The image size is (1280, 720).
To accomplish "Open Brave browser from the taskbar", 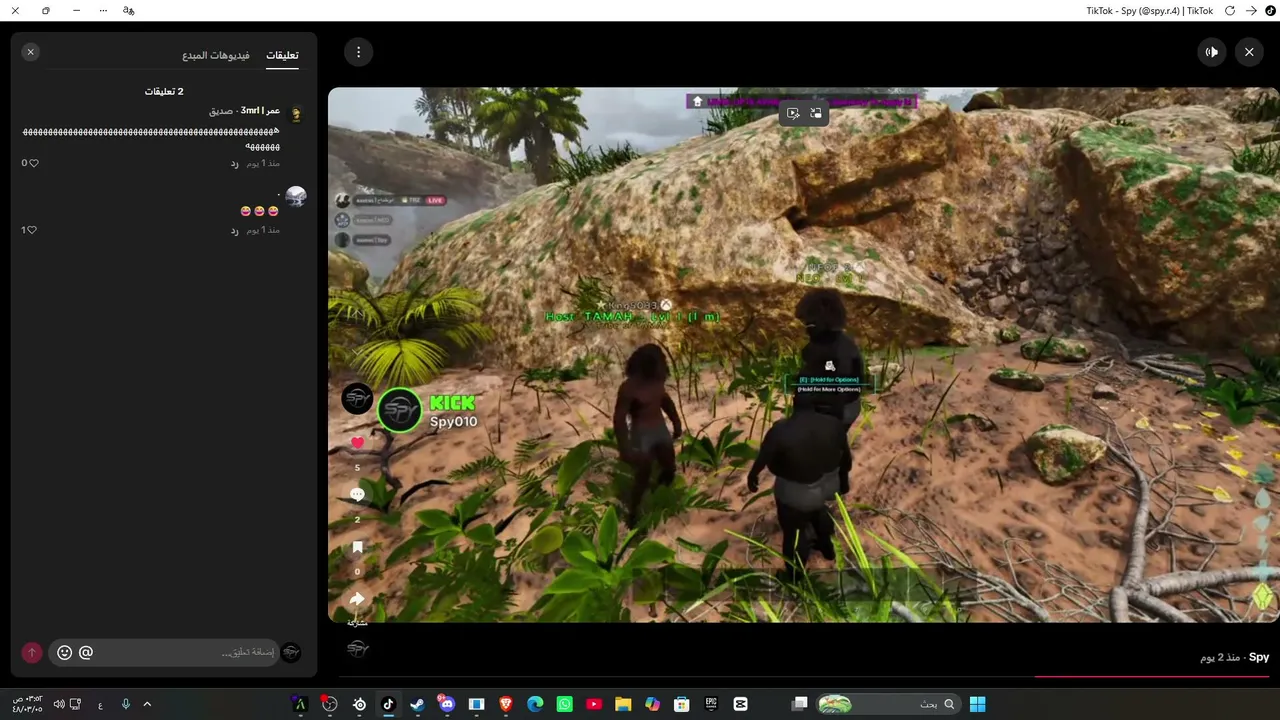I will coord(506,704).
